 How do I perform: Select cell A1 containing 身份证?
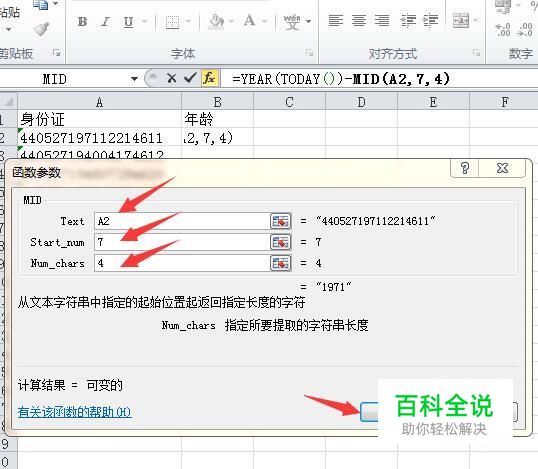click(x=100, y=119)
